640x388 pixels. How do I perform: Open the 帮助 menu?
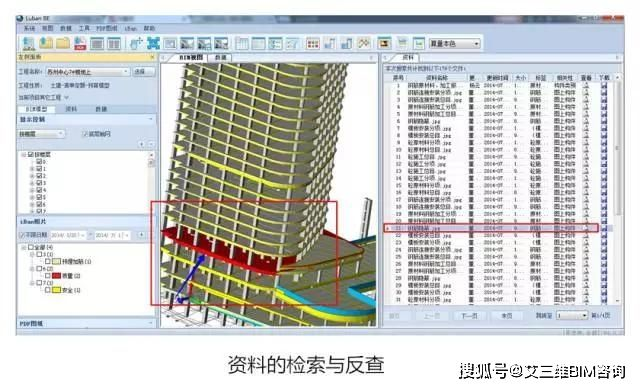[149, 28]
